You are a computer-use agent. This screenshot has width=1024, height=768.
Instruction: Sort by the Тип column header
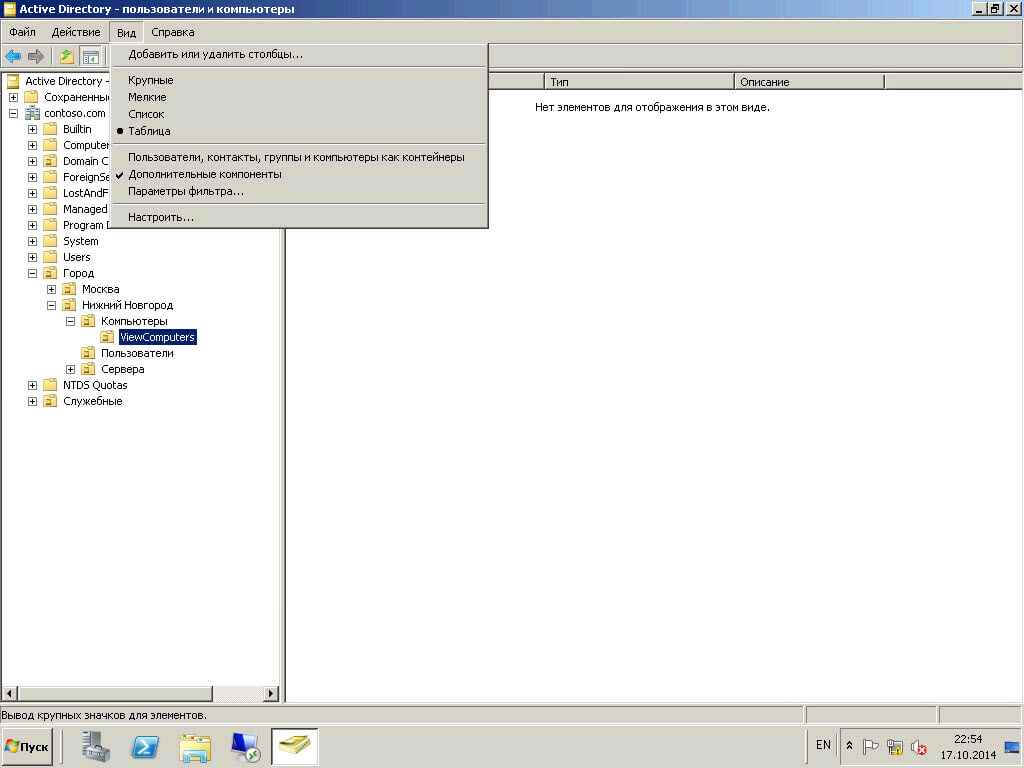(639, 82)
